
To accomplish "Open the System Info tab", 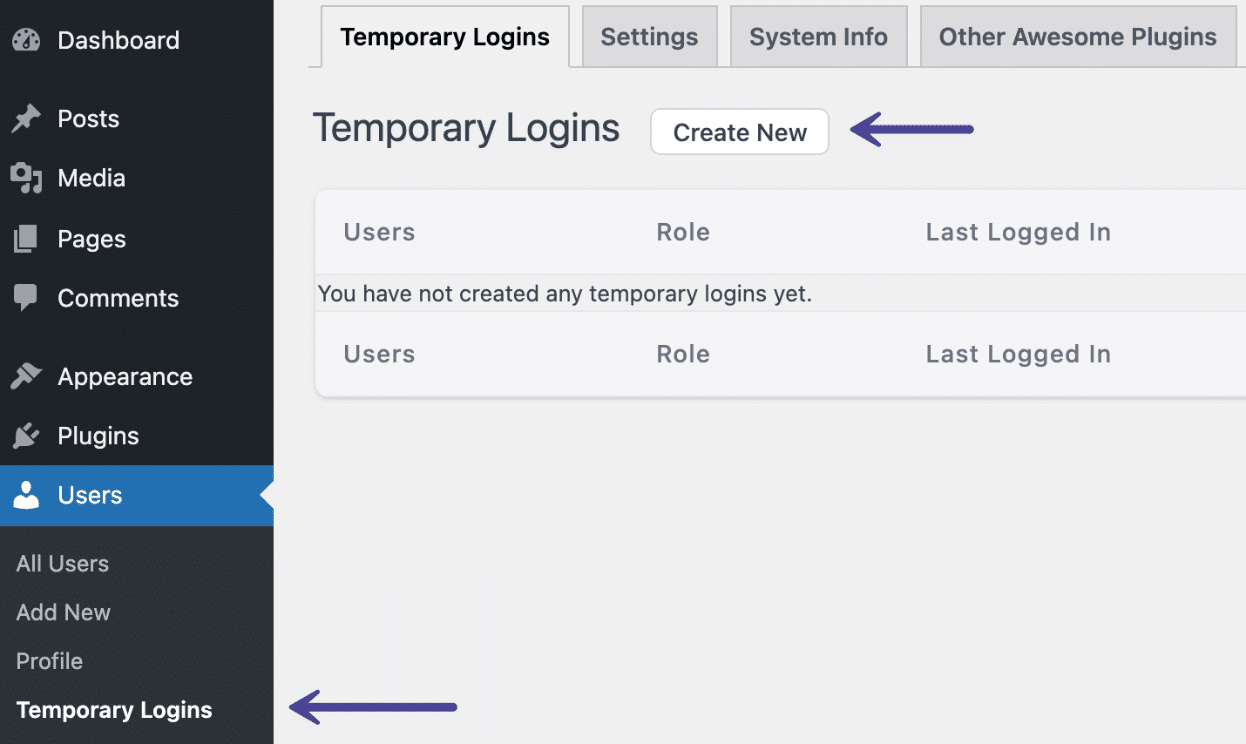I will click(x=818, y=36).
